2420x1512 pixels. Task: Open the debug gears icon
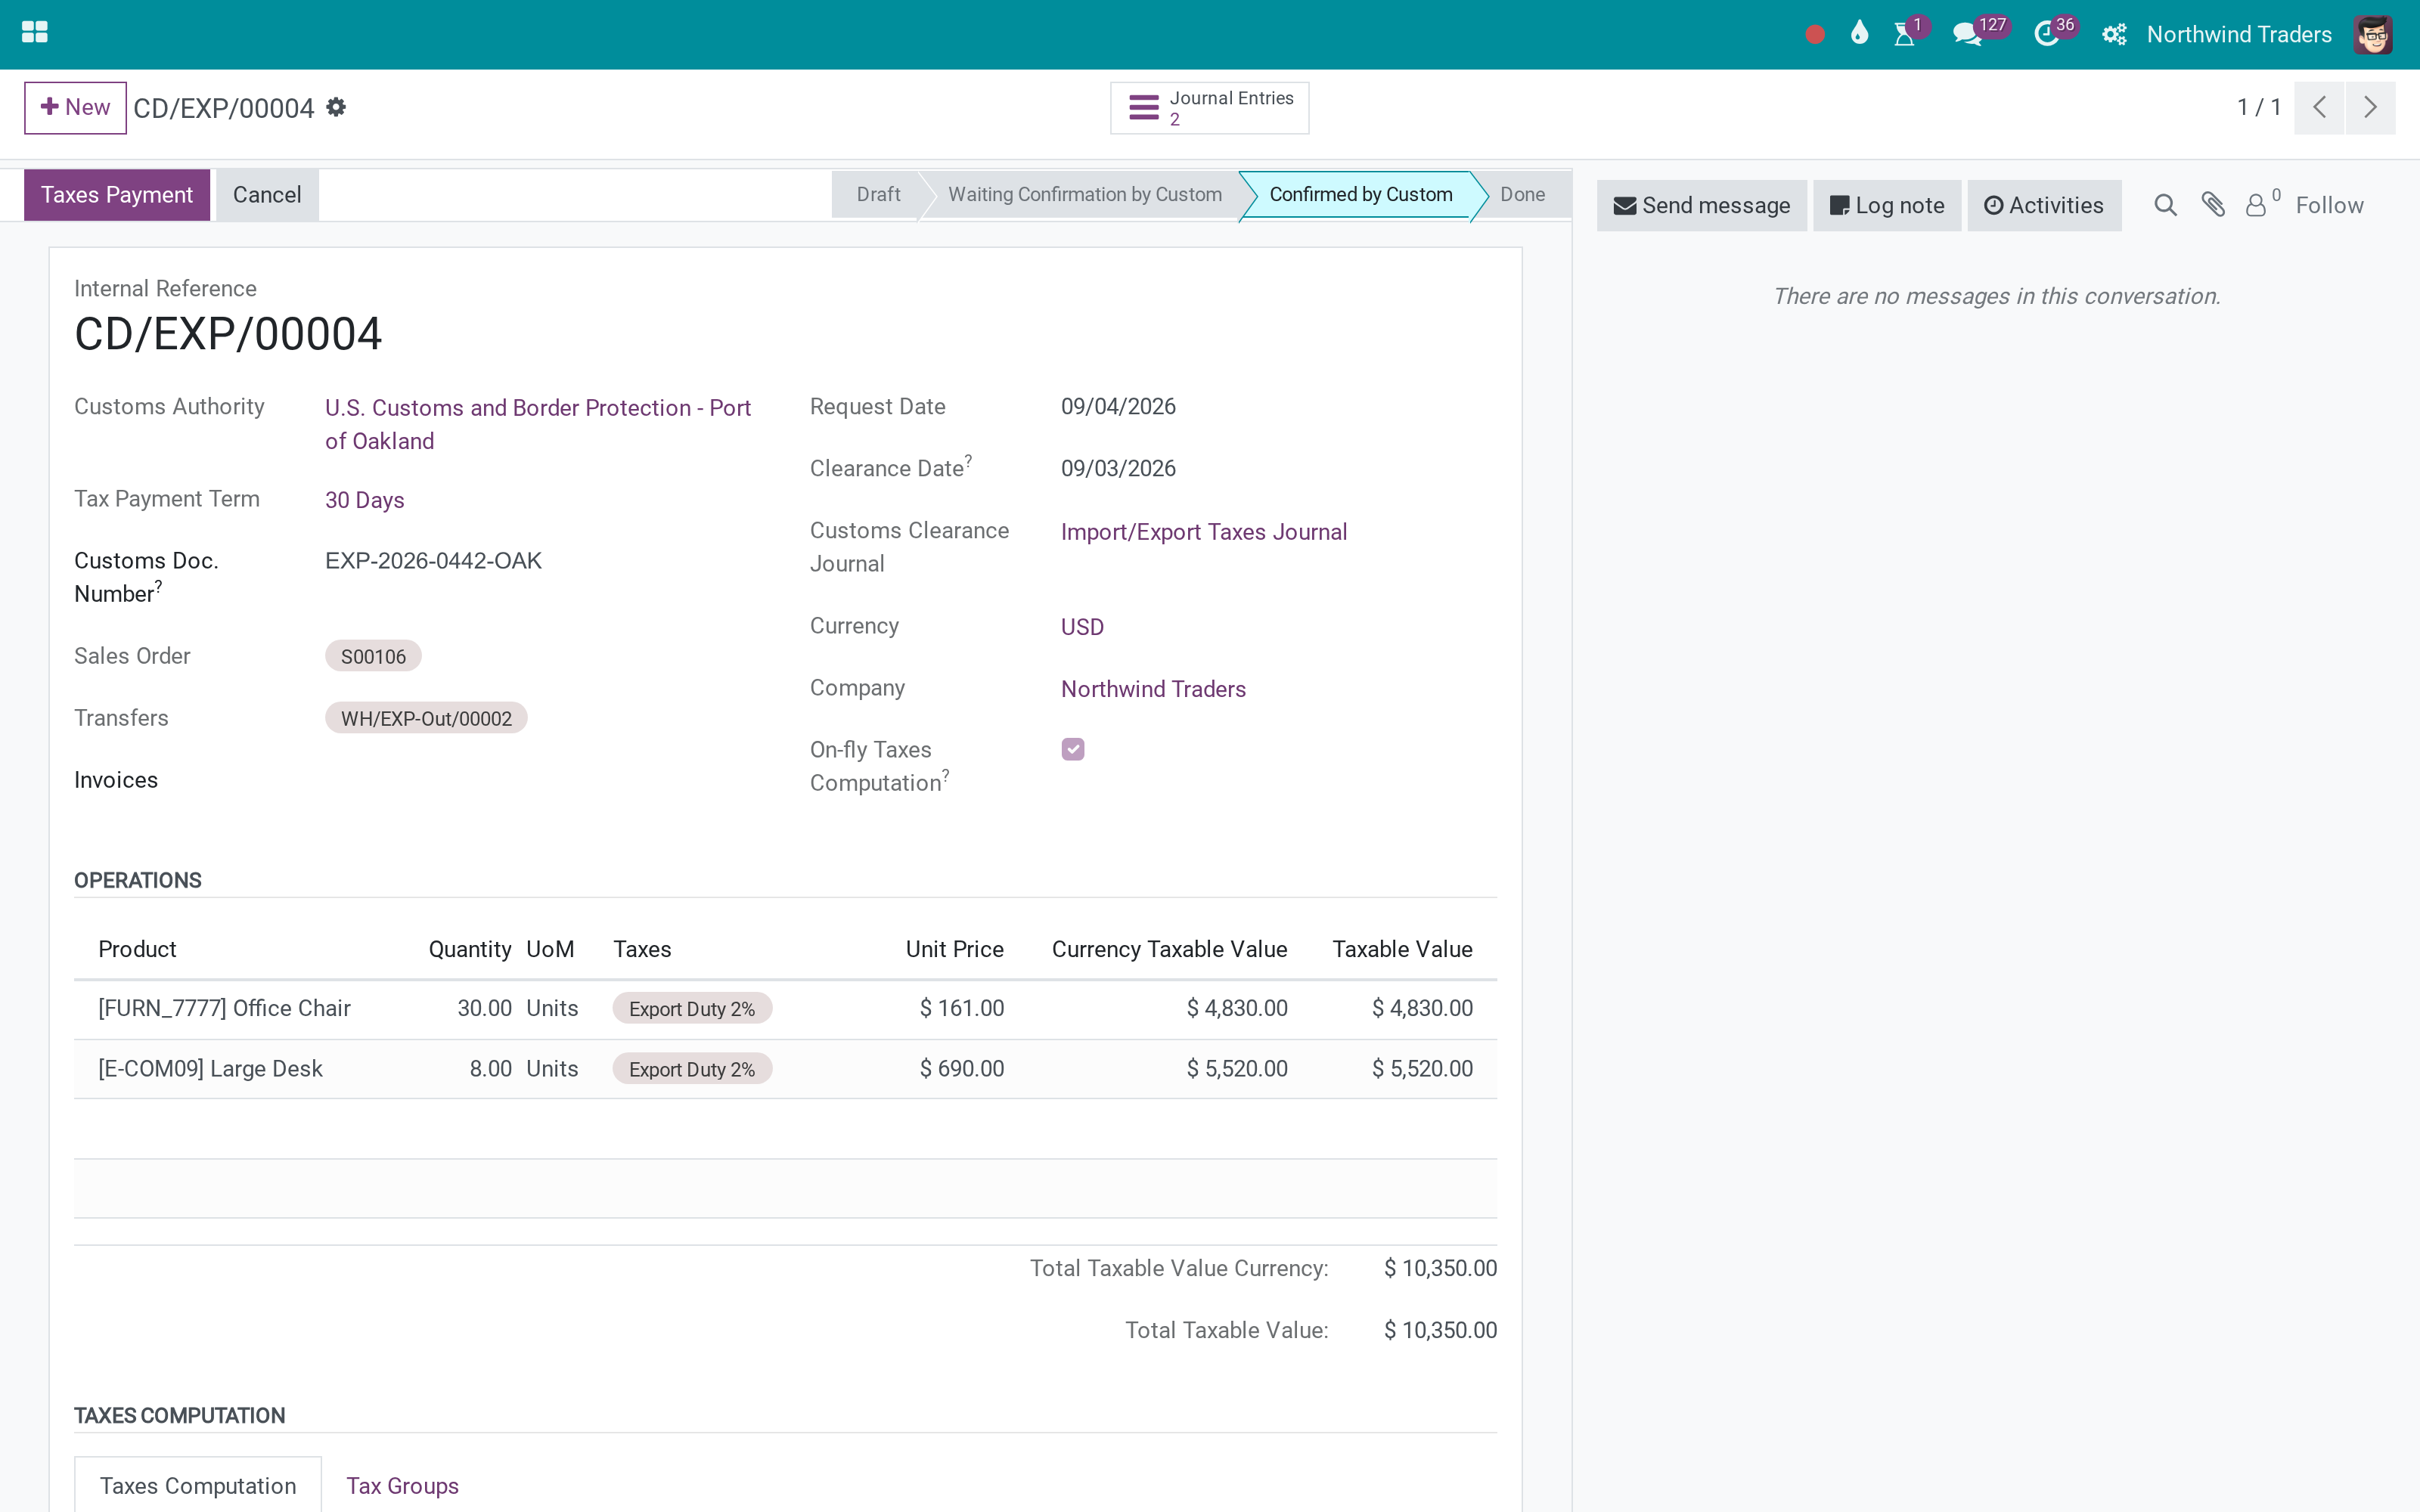pos(2114,35)
